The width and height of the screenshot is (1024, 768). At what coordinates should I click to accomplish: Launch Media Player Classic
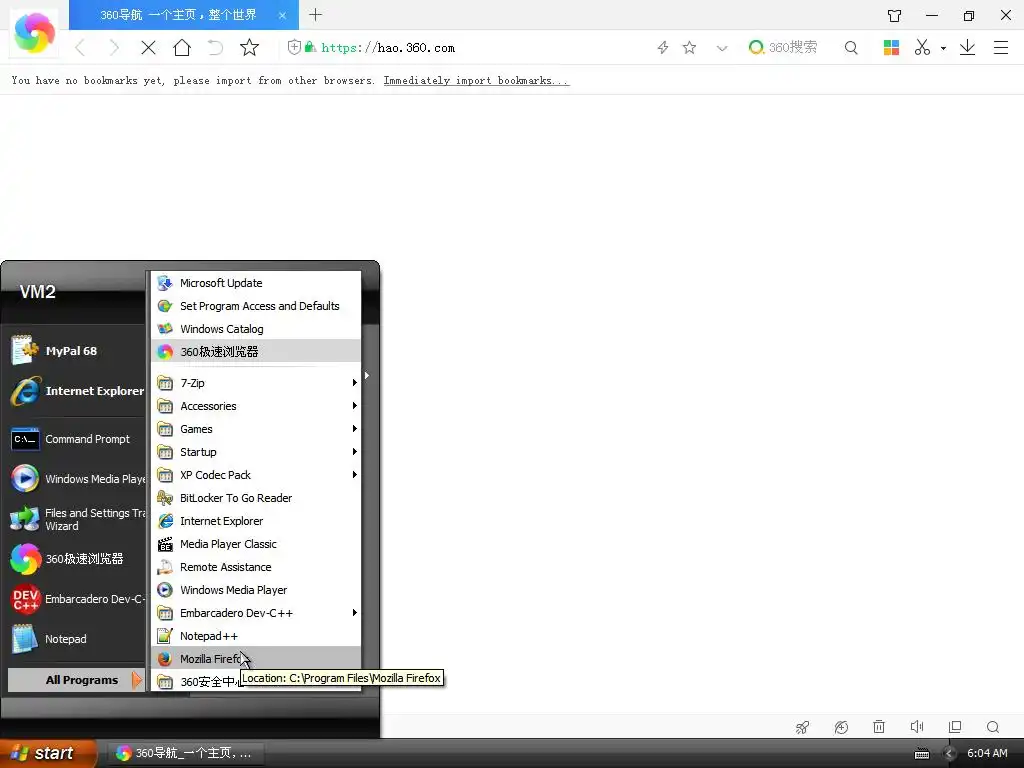point(256,543)
